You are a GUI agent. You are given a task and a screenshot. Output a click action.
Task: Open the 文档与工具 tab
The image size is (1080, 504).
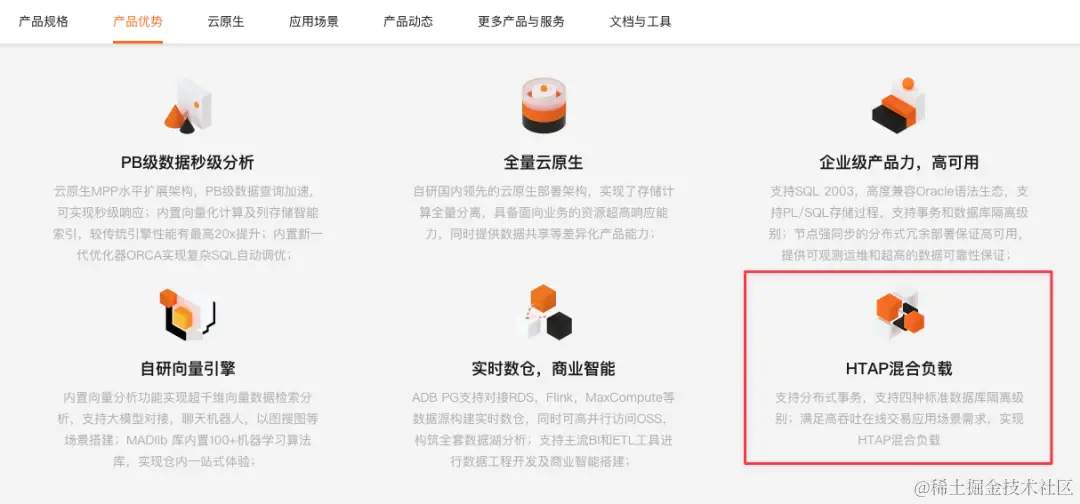tap(641, 21)
